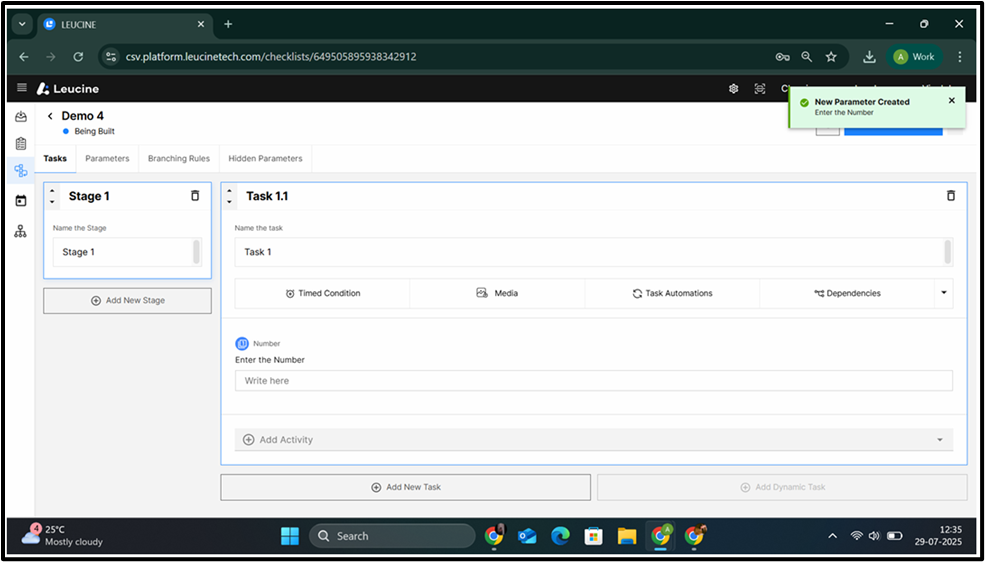Viewport: 985px width, 562px height.
Task: Delete Stage 1 using its trash icon
Action: 195,196
